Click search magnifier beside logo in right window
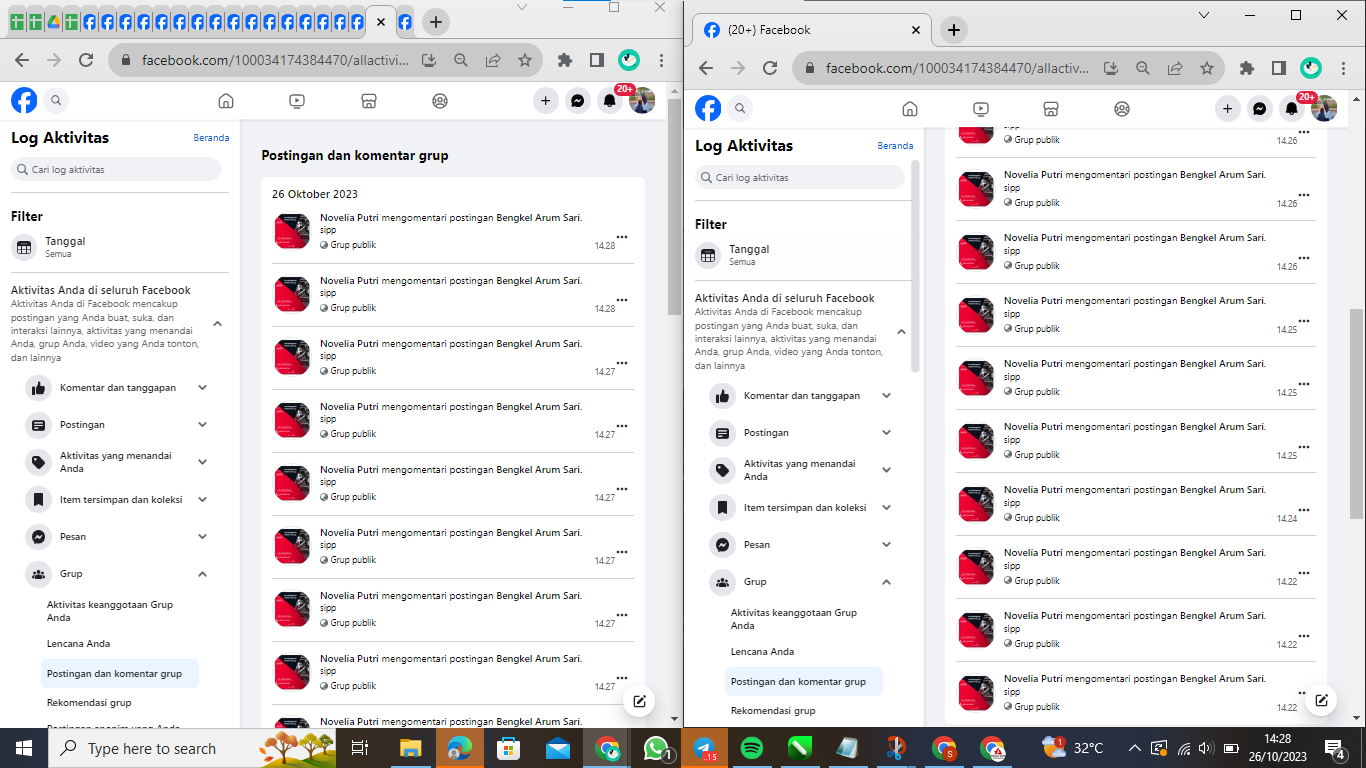The image size is (1366, 768). 740,108
